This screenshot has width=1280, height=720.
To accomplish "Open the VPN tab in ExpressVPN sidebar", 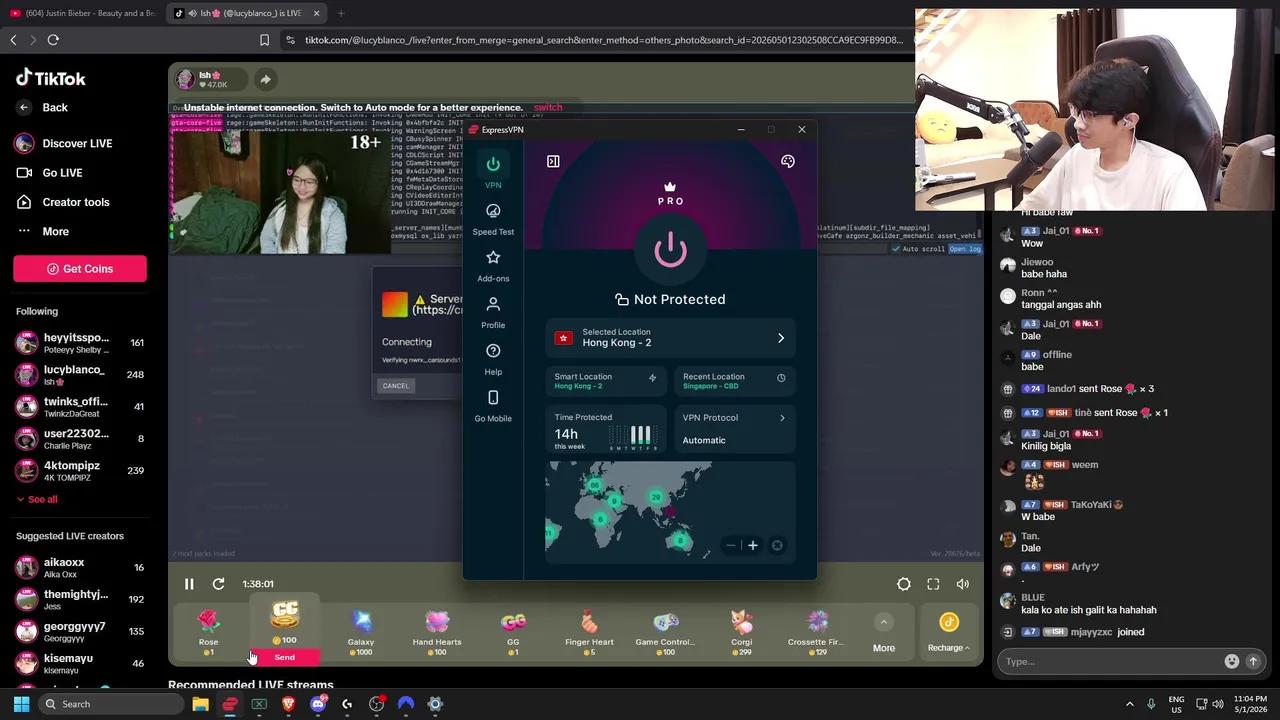I will [x=493, y=171].
